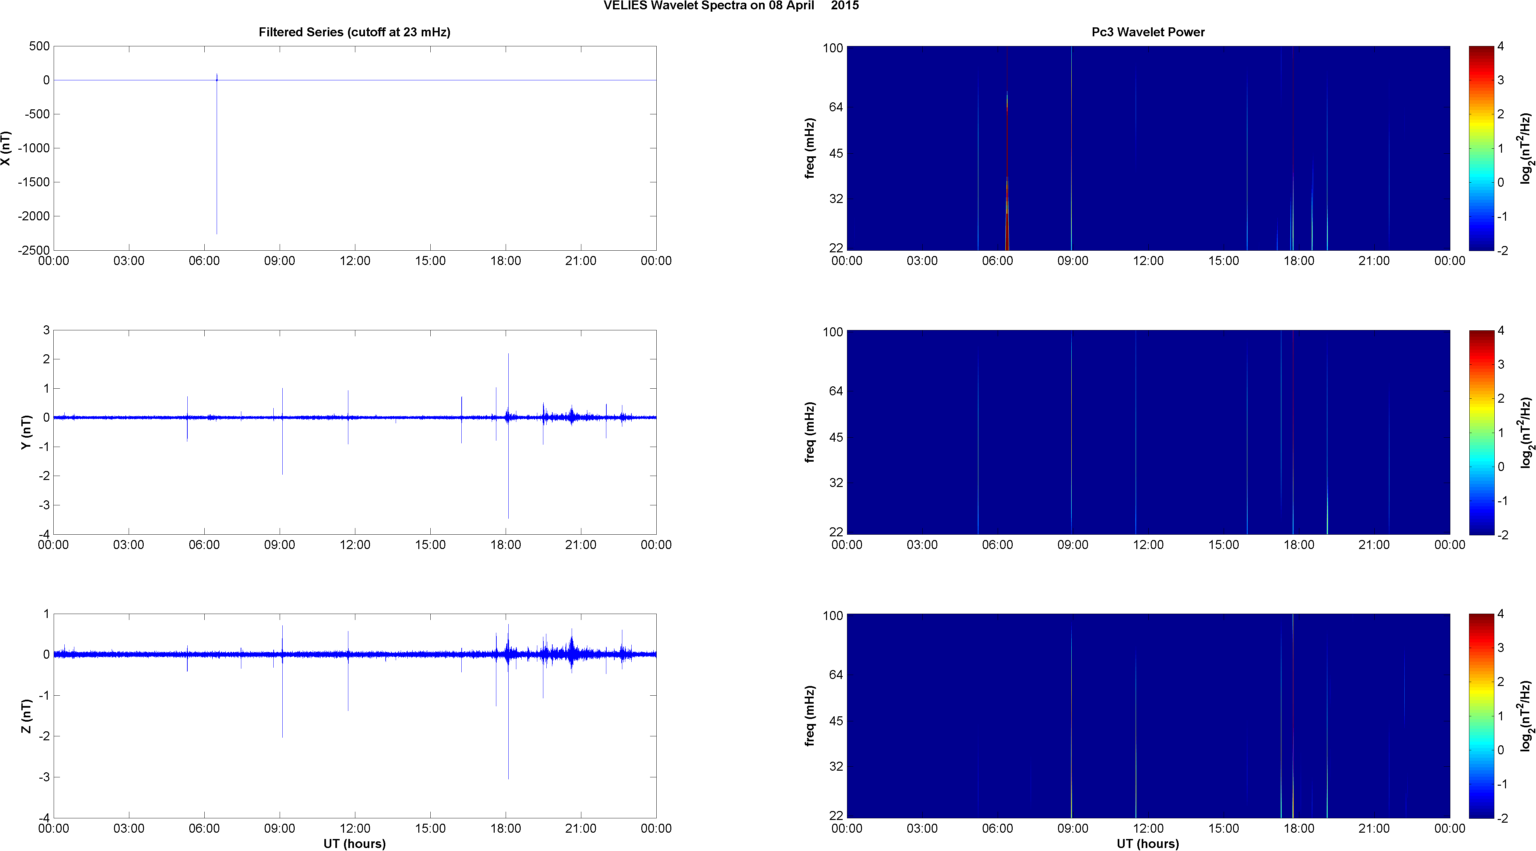Click the colorbar beside the bottom wavelet plot
This screenshot has width=1536, height=851.
coord(1481,716)
